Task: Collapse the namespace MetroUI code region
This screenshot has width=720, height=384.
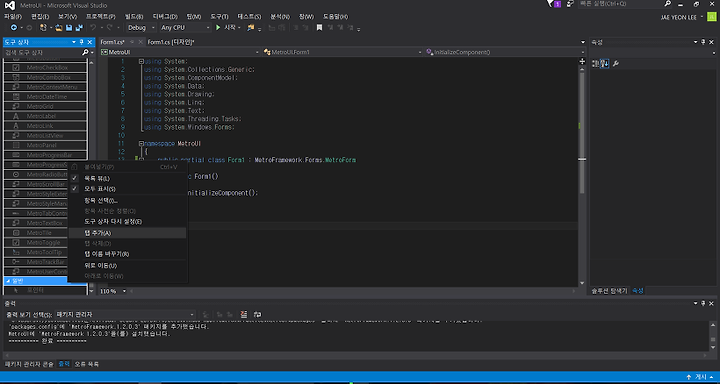Action: pyautogui.click(x=141, y=143)
